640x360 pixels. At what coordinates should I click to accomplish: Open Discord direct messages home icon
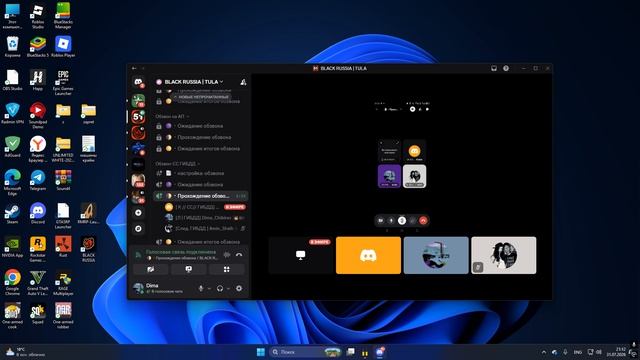(x=138, y=82)
